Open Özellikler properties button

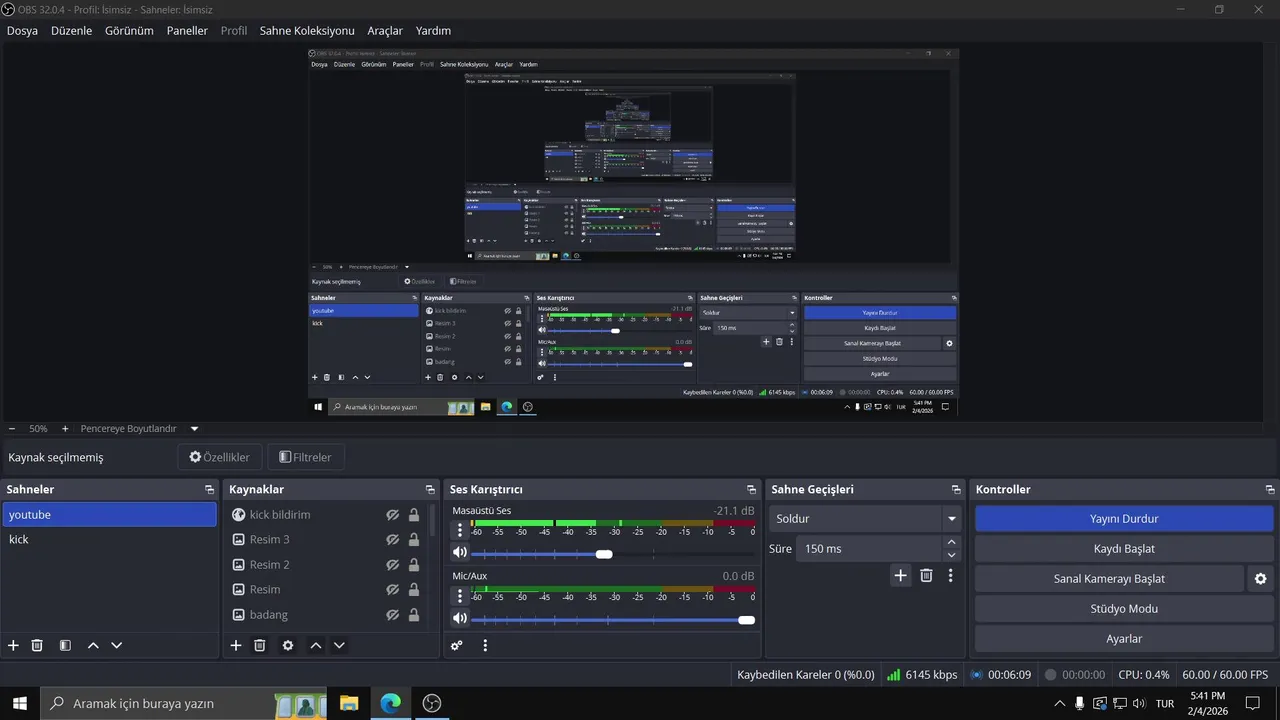click(x=220, y=457)
